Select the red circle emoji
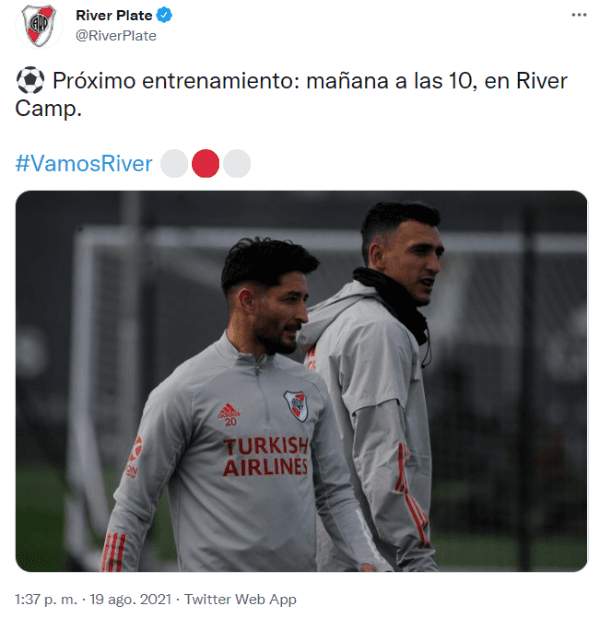The width and height of the screenshot is (600, 618). pos(205,164)
